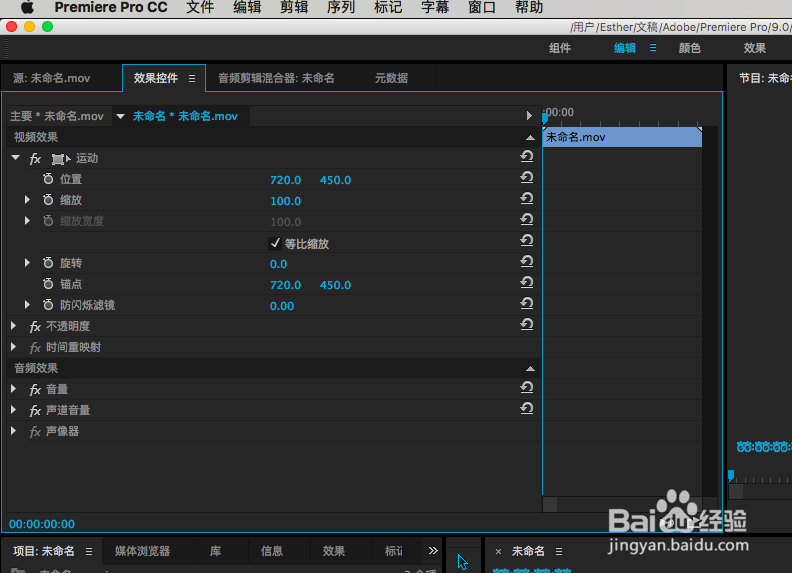Switch to 音频剪辑混合器 tab
The width and height of the screenshot is (792, 573).
click(276, 78)
